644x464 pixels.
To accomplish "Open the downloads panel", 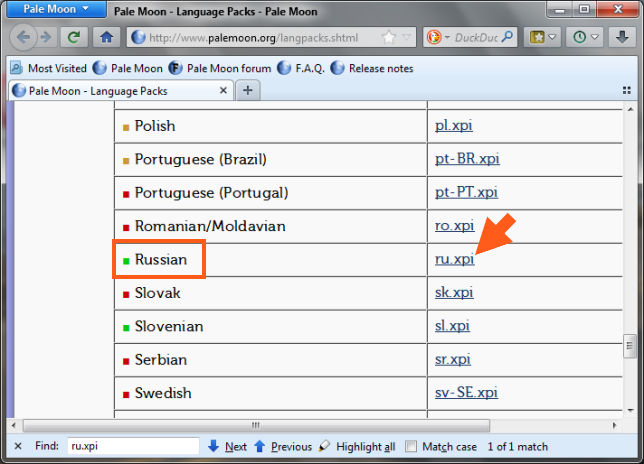I will point(622,38).
